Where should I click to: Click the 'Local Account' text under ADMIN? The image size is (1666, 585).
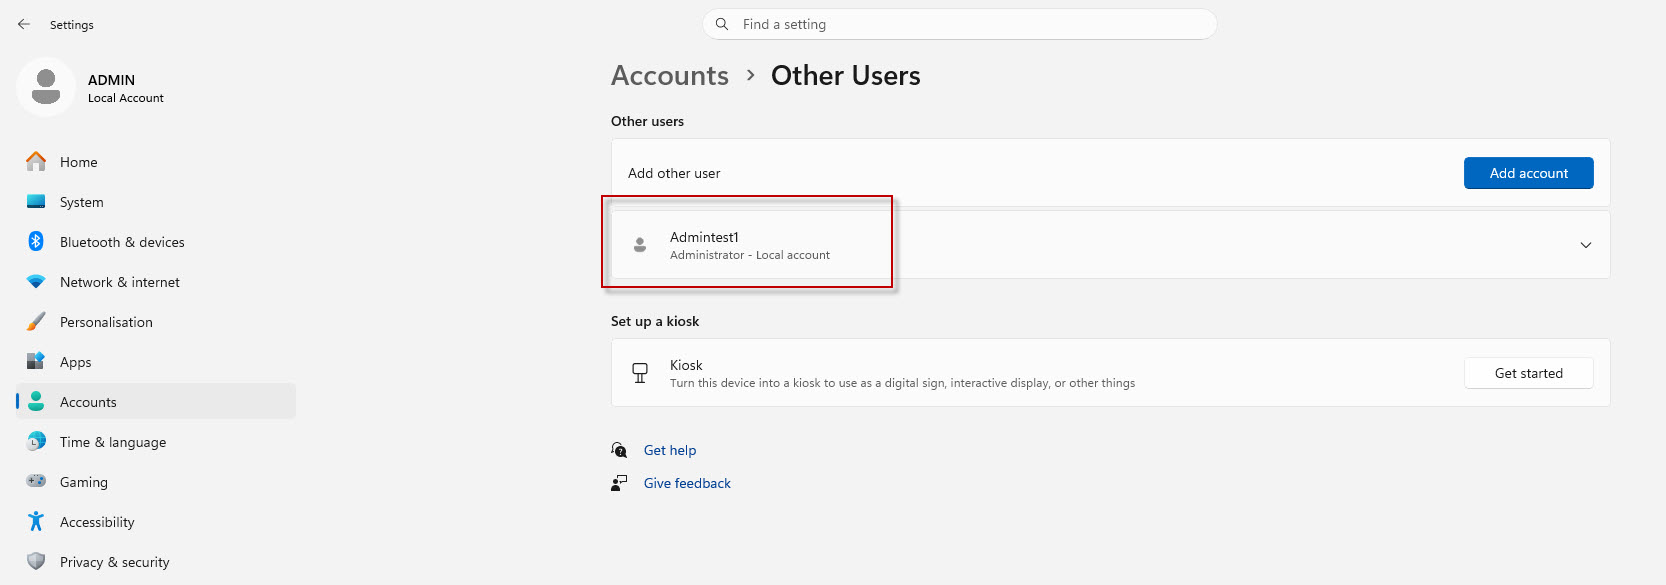[x=126, y=98]
